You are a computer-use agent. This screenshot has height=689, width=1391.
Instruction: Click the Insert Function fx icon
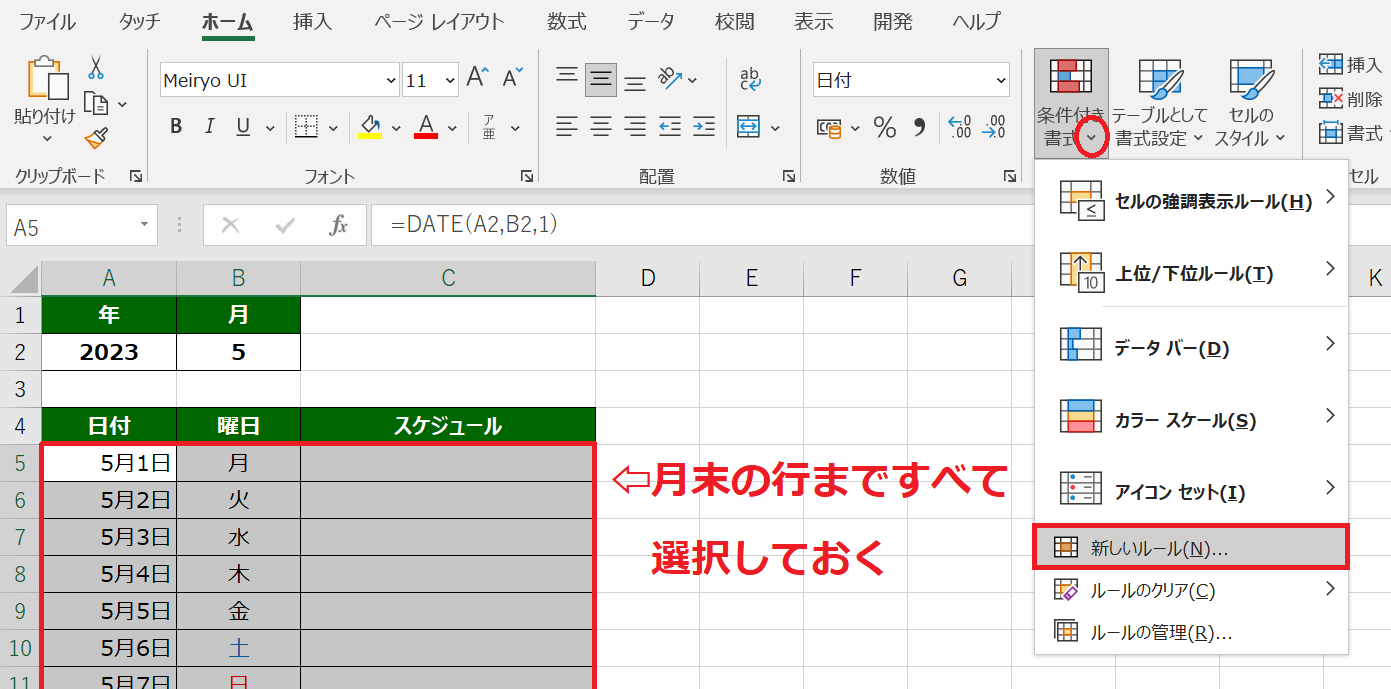click(339, 226)
